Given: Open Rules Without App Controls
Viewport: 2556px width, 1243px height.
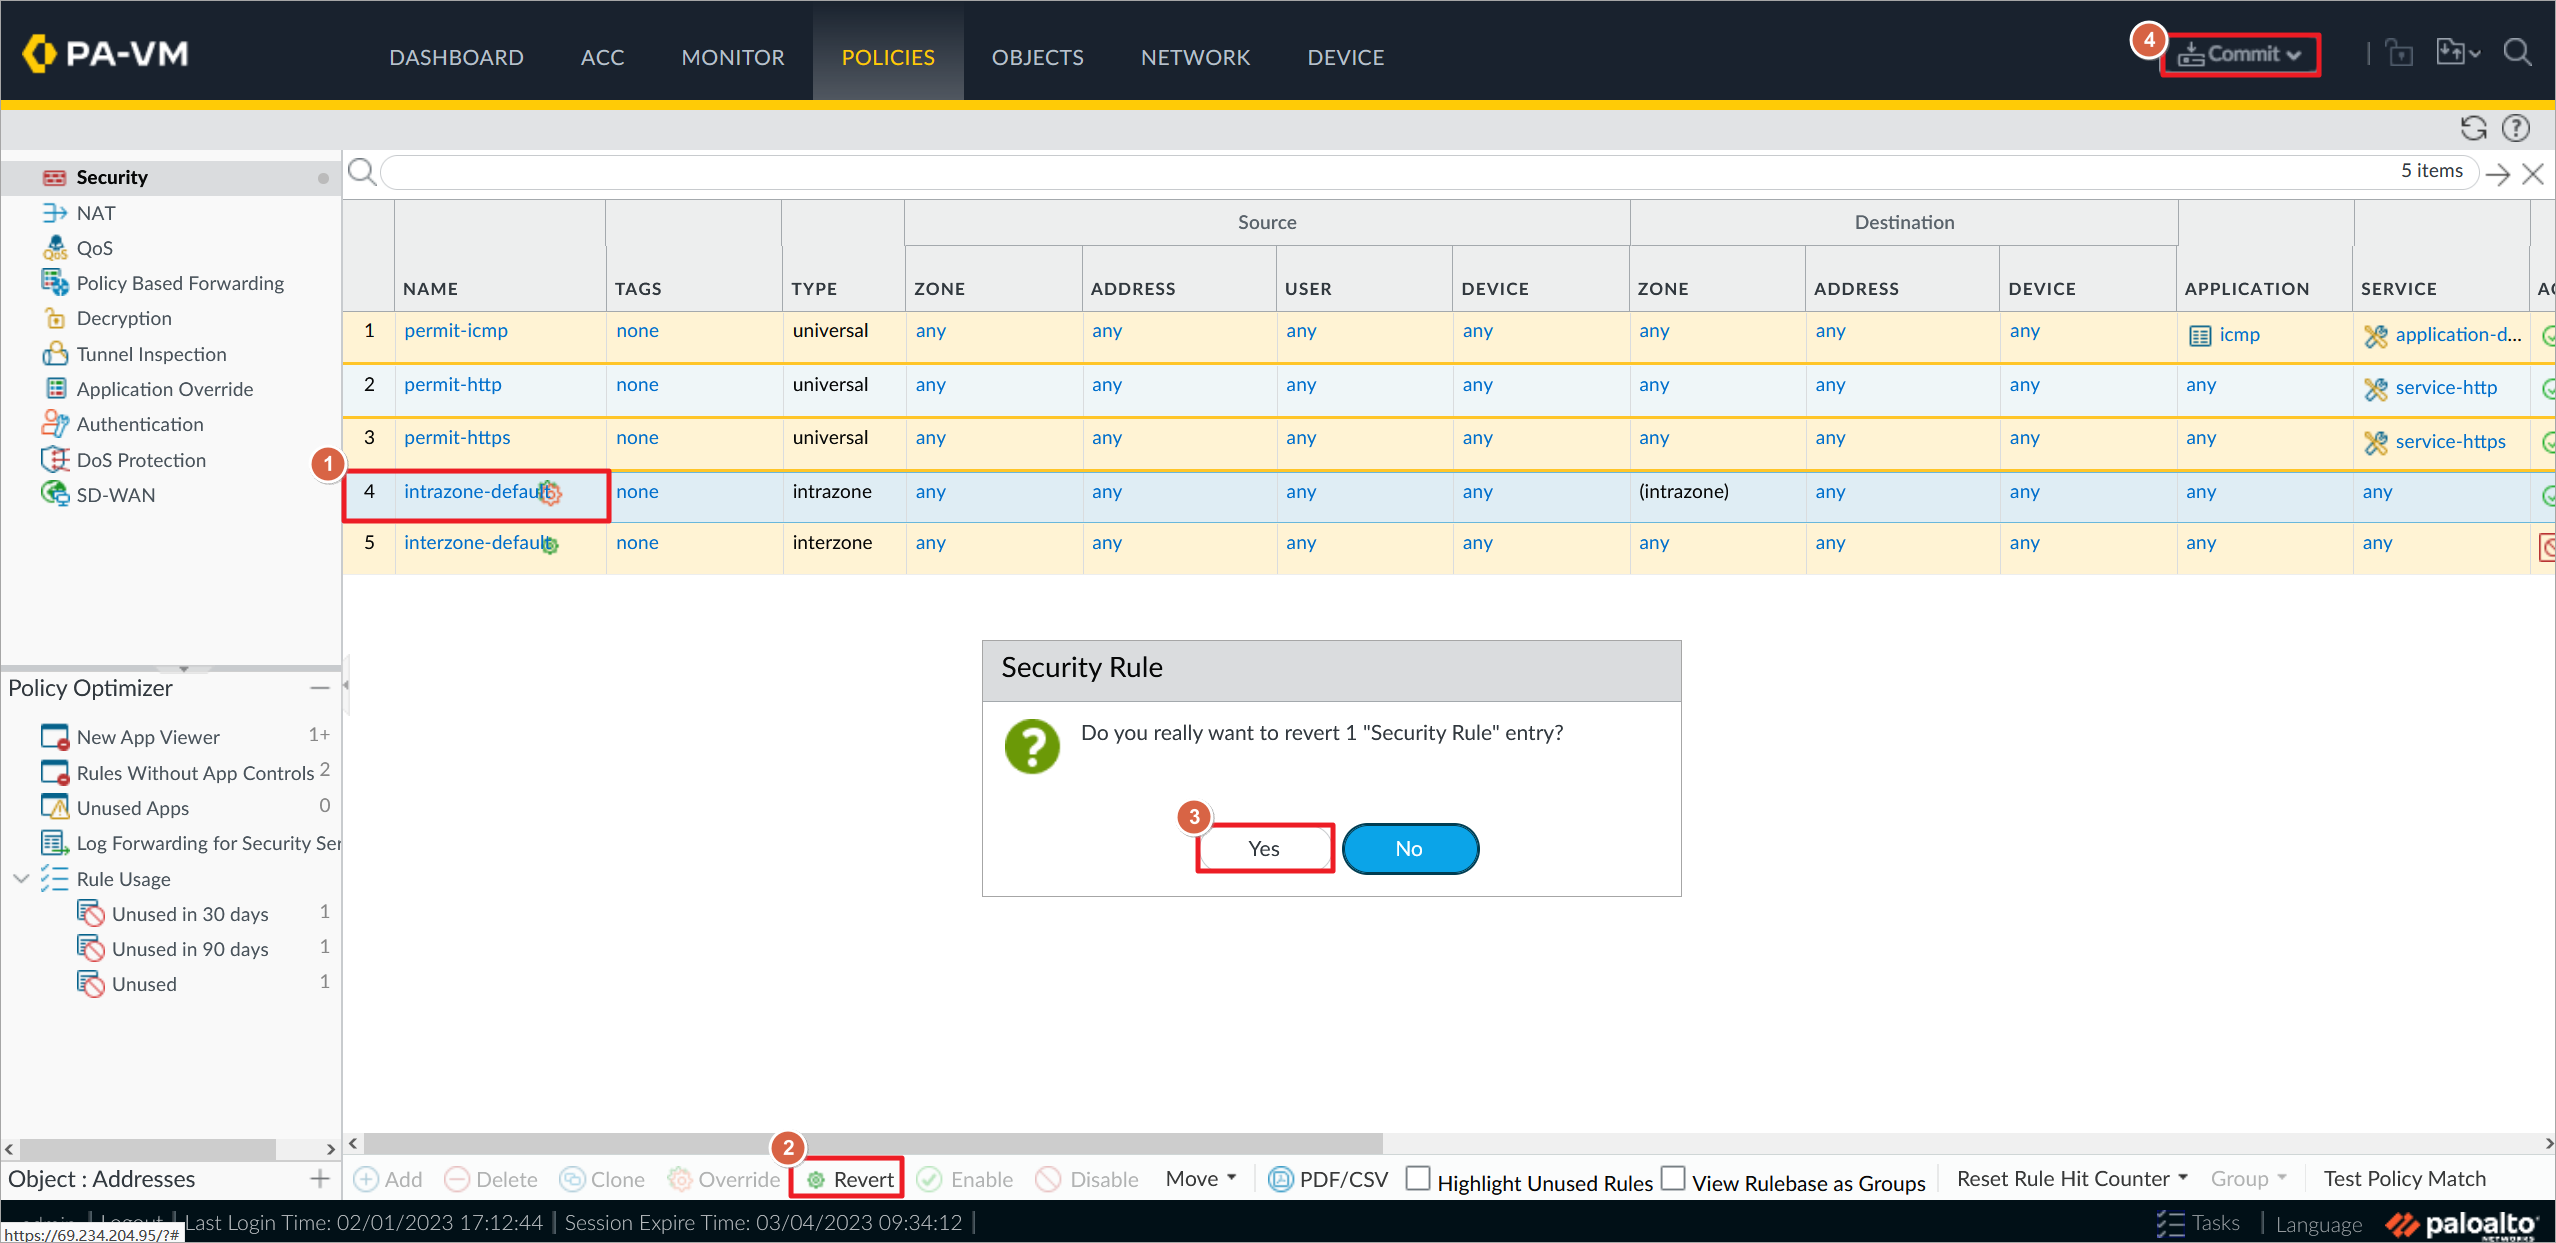Looking at the screenshot, I should point(195,773).
